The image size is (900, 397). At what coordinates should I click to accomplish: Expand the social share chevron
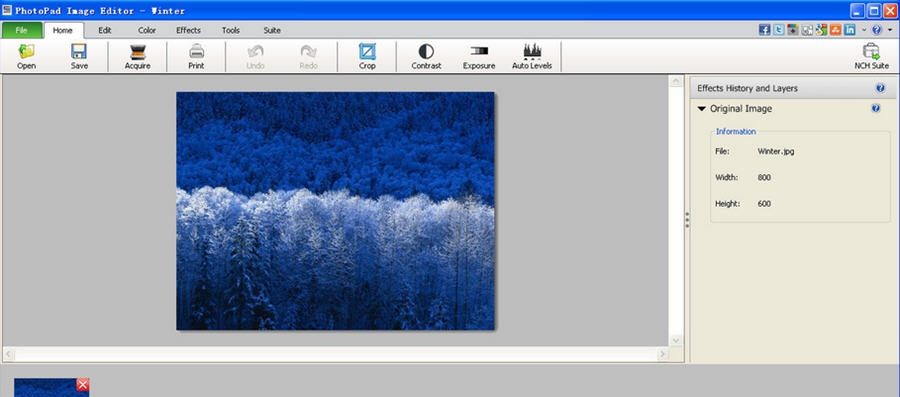[x=864, y=30]
